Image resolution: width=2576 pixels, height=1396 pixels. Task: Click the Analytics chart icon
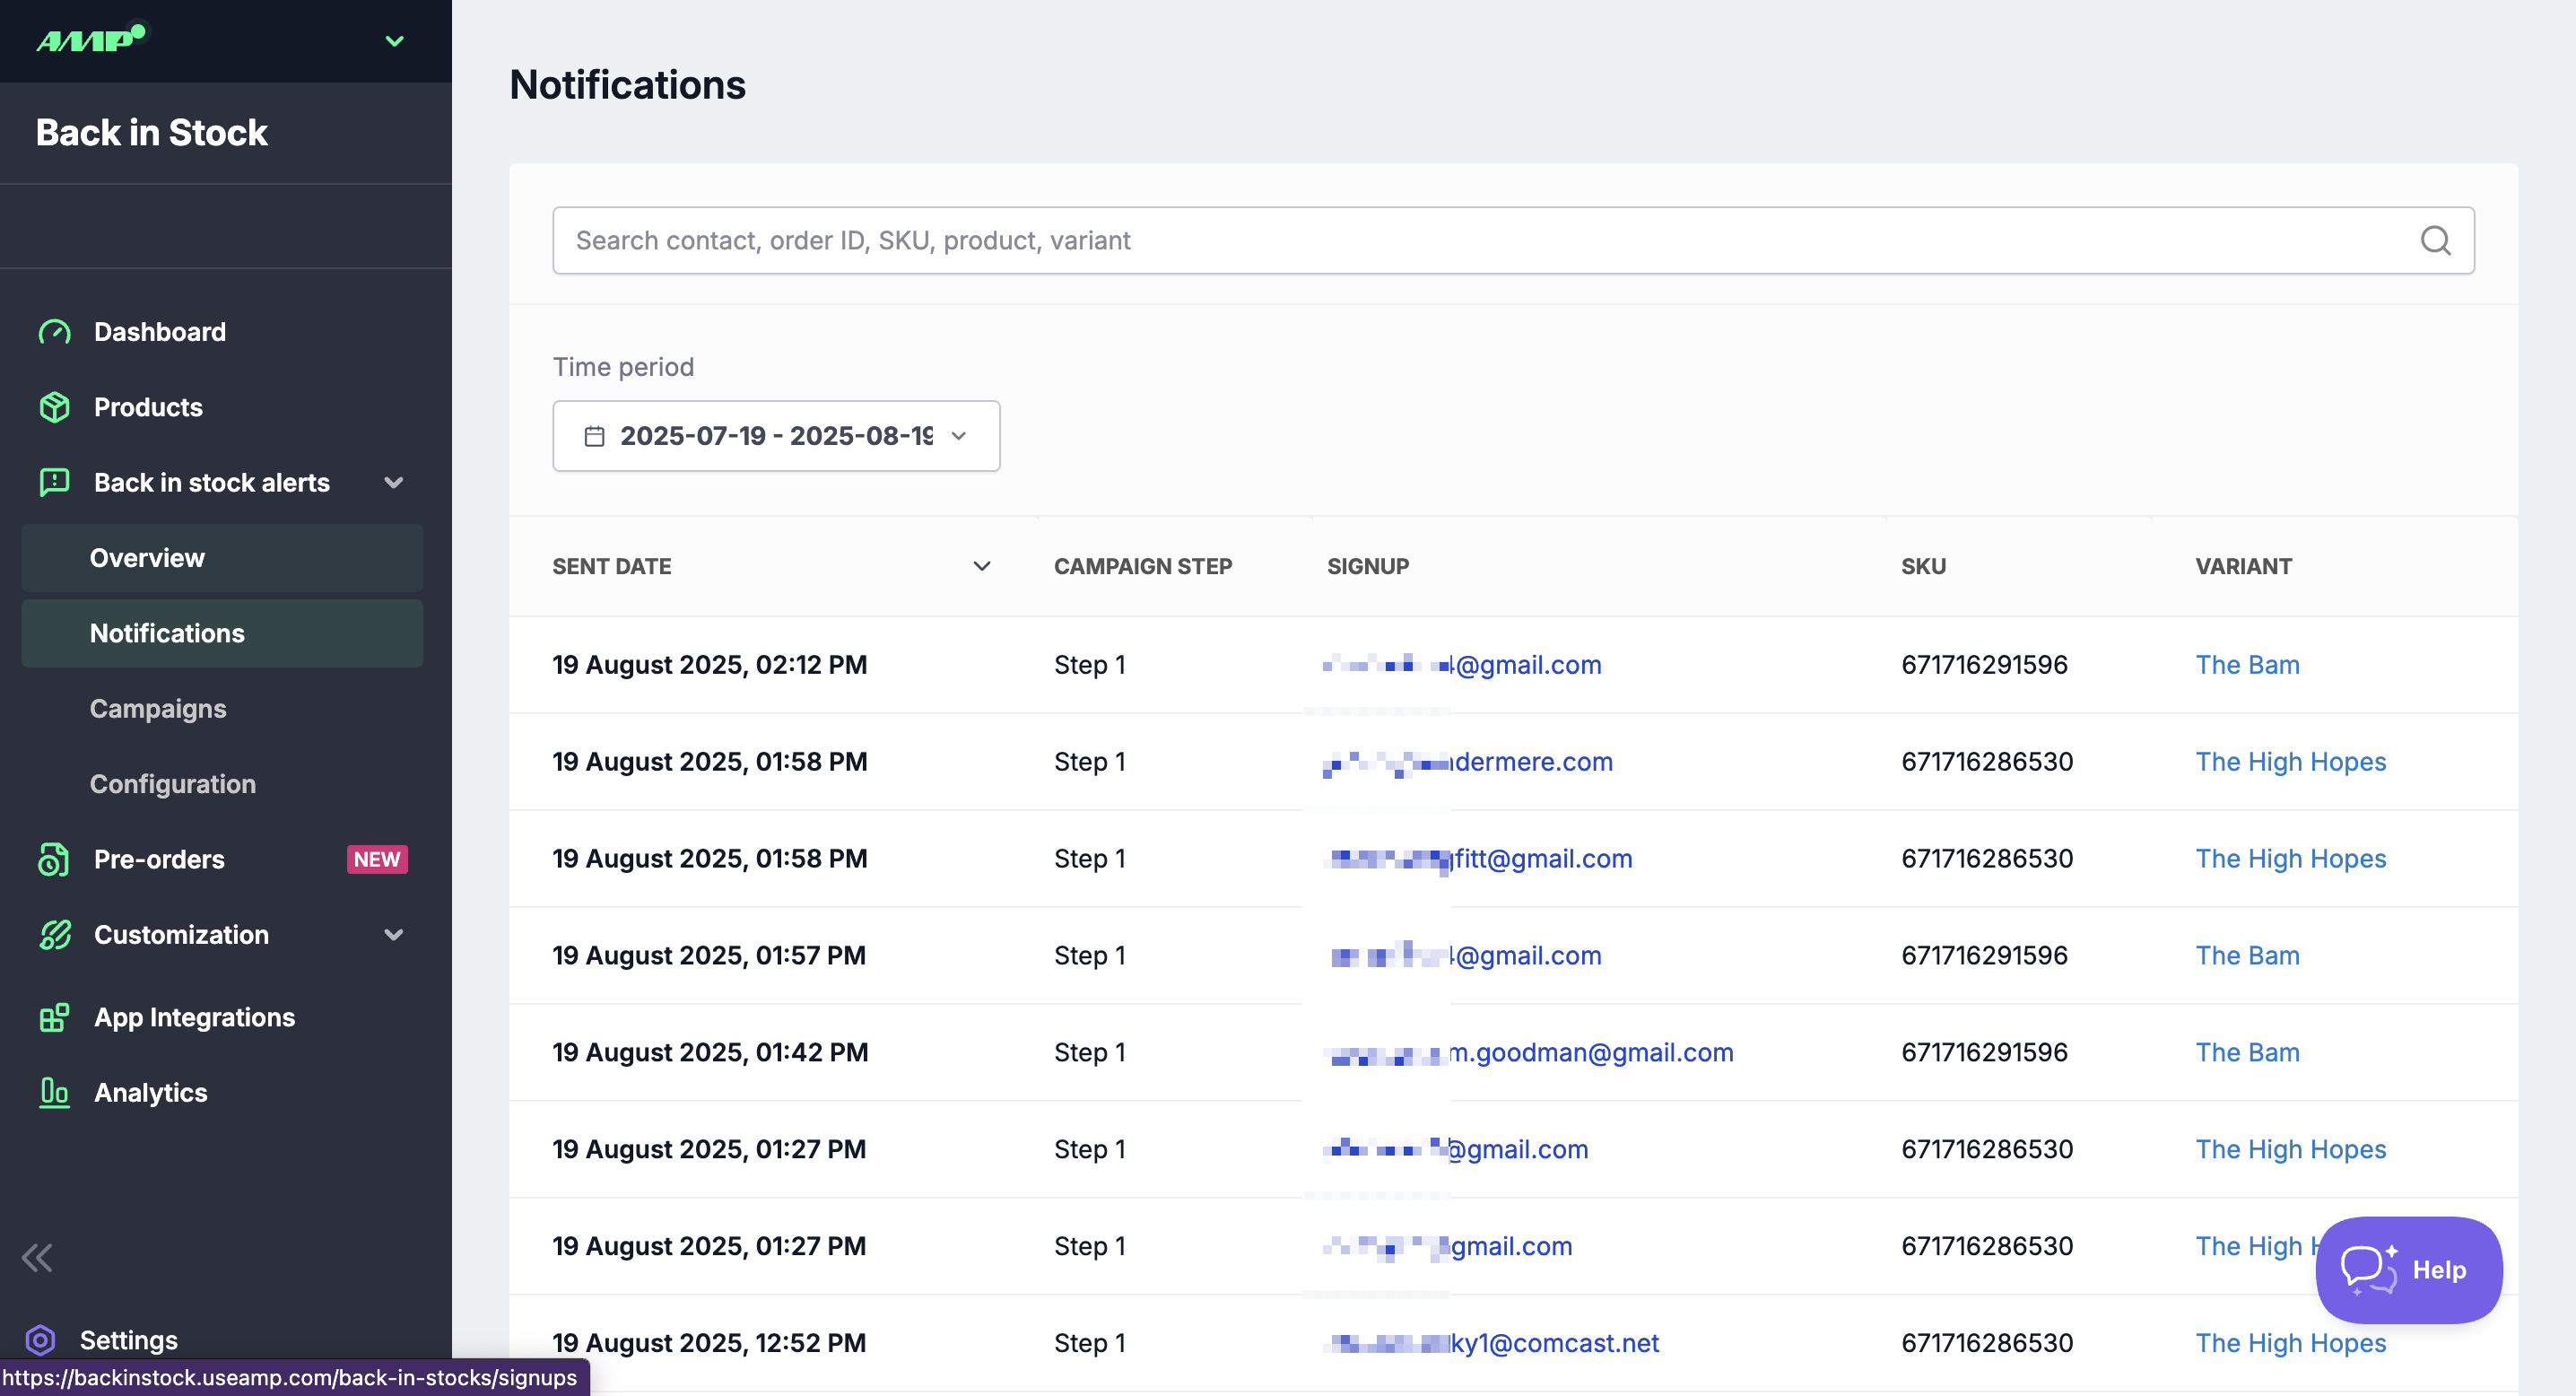coord(55,1092)
